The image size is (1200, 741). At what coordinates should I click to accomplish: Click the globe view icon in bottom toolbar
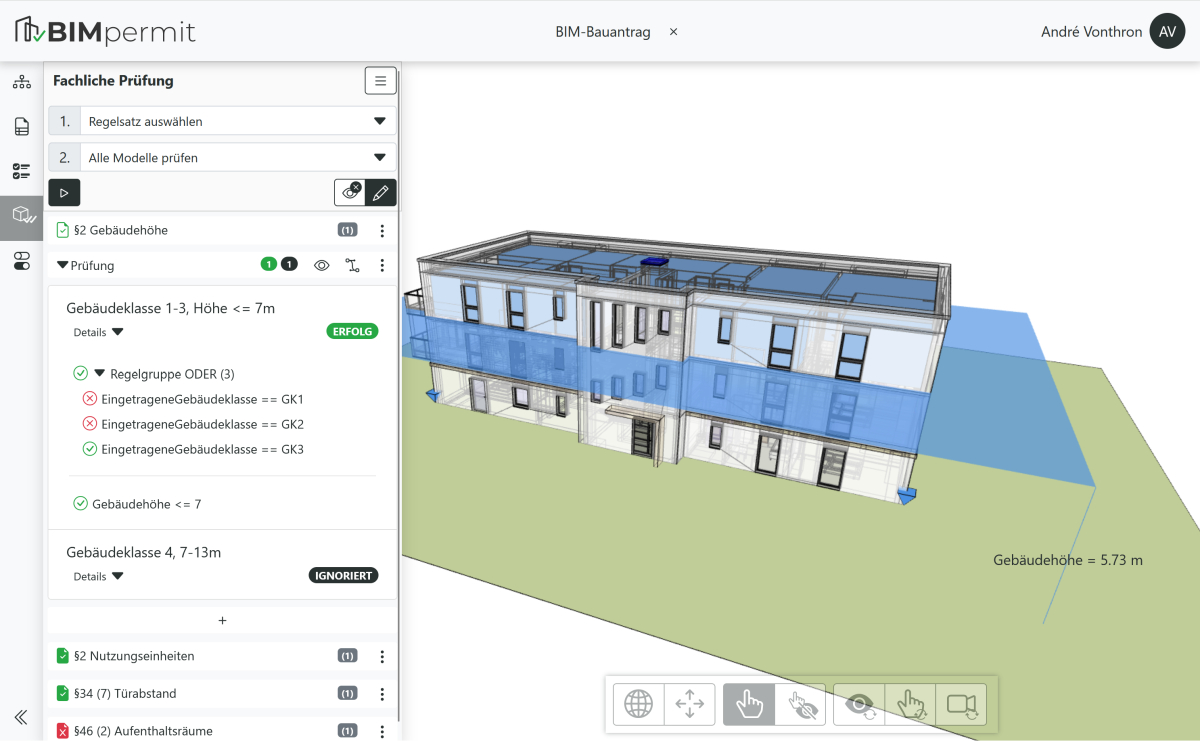[x=638, y=704]
